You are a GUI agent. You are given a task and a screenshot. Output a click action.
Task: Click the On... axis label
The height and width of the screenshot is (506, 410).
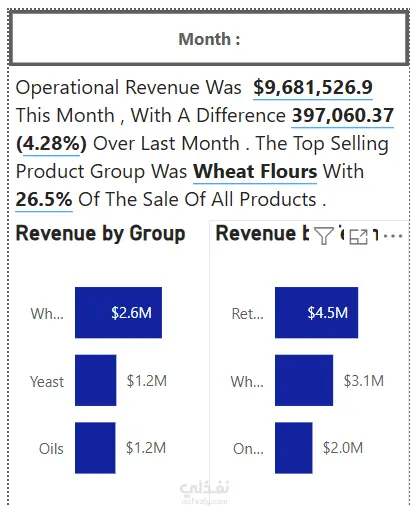(x=248, y=449)
